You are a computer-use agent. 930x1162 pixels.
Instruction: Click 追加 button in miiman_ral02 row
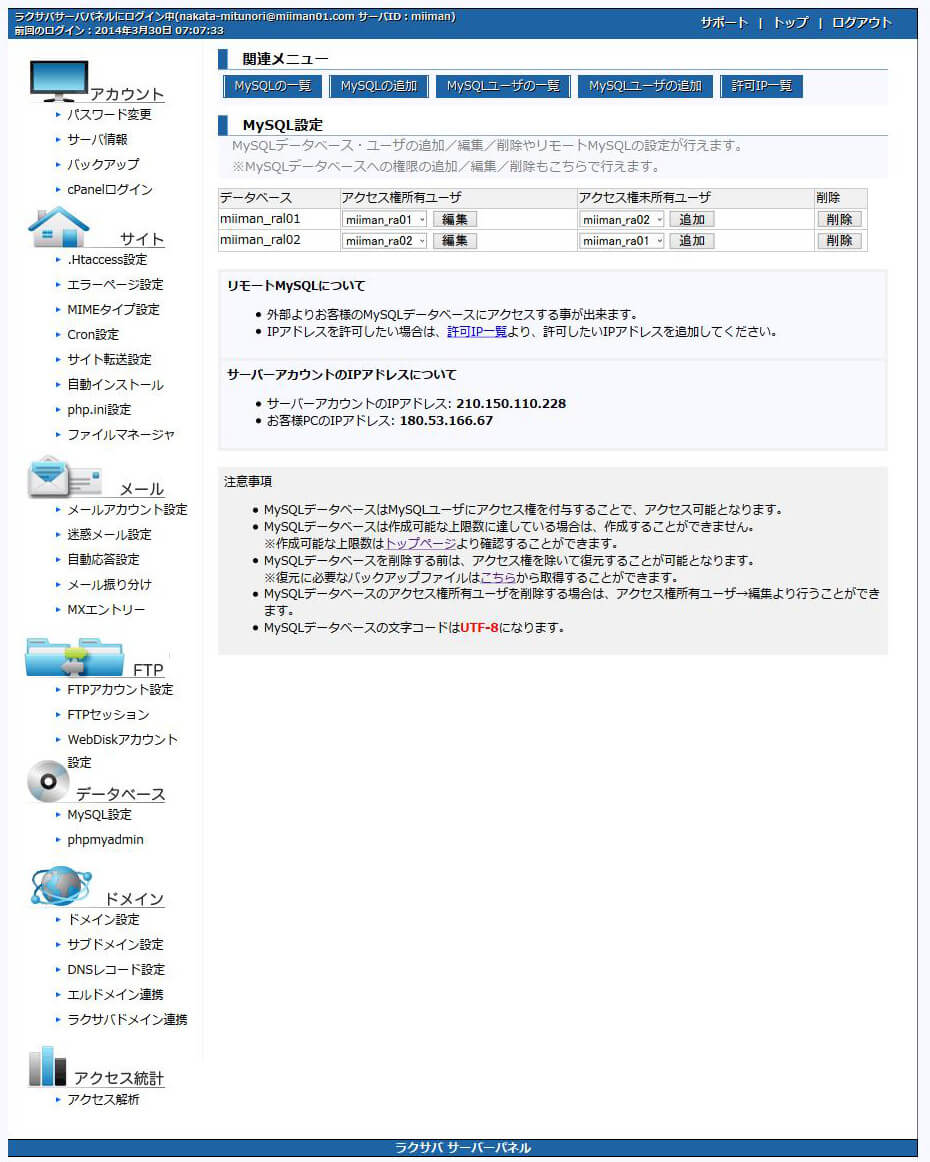[692, 241]
